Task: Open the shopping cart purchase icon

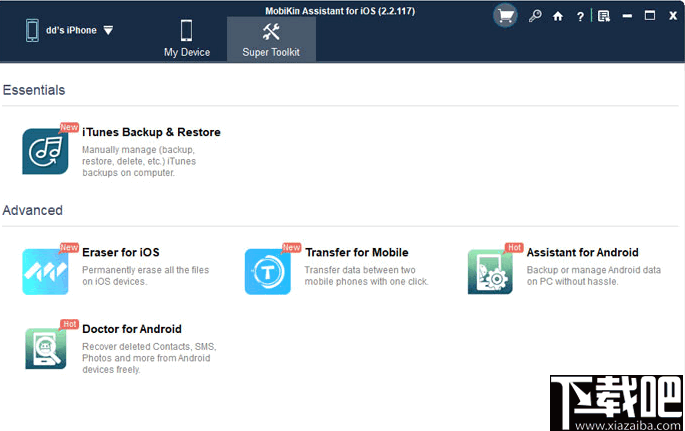Action: coord(505,16)
